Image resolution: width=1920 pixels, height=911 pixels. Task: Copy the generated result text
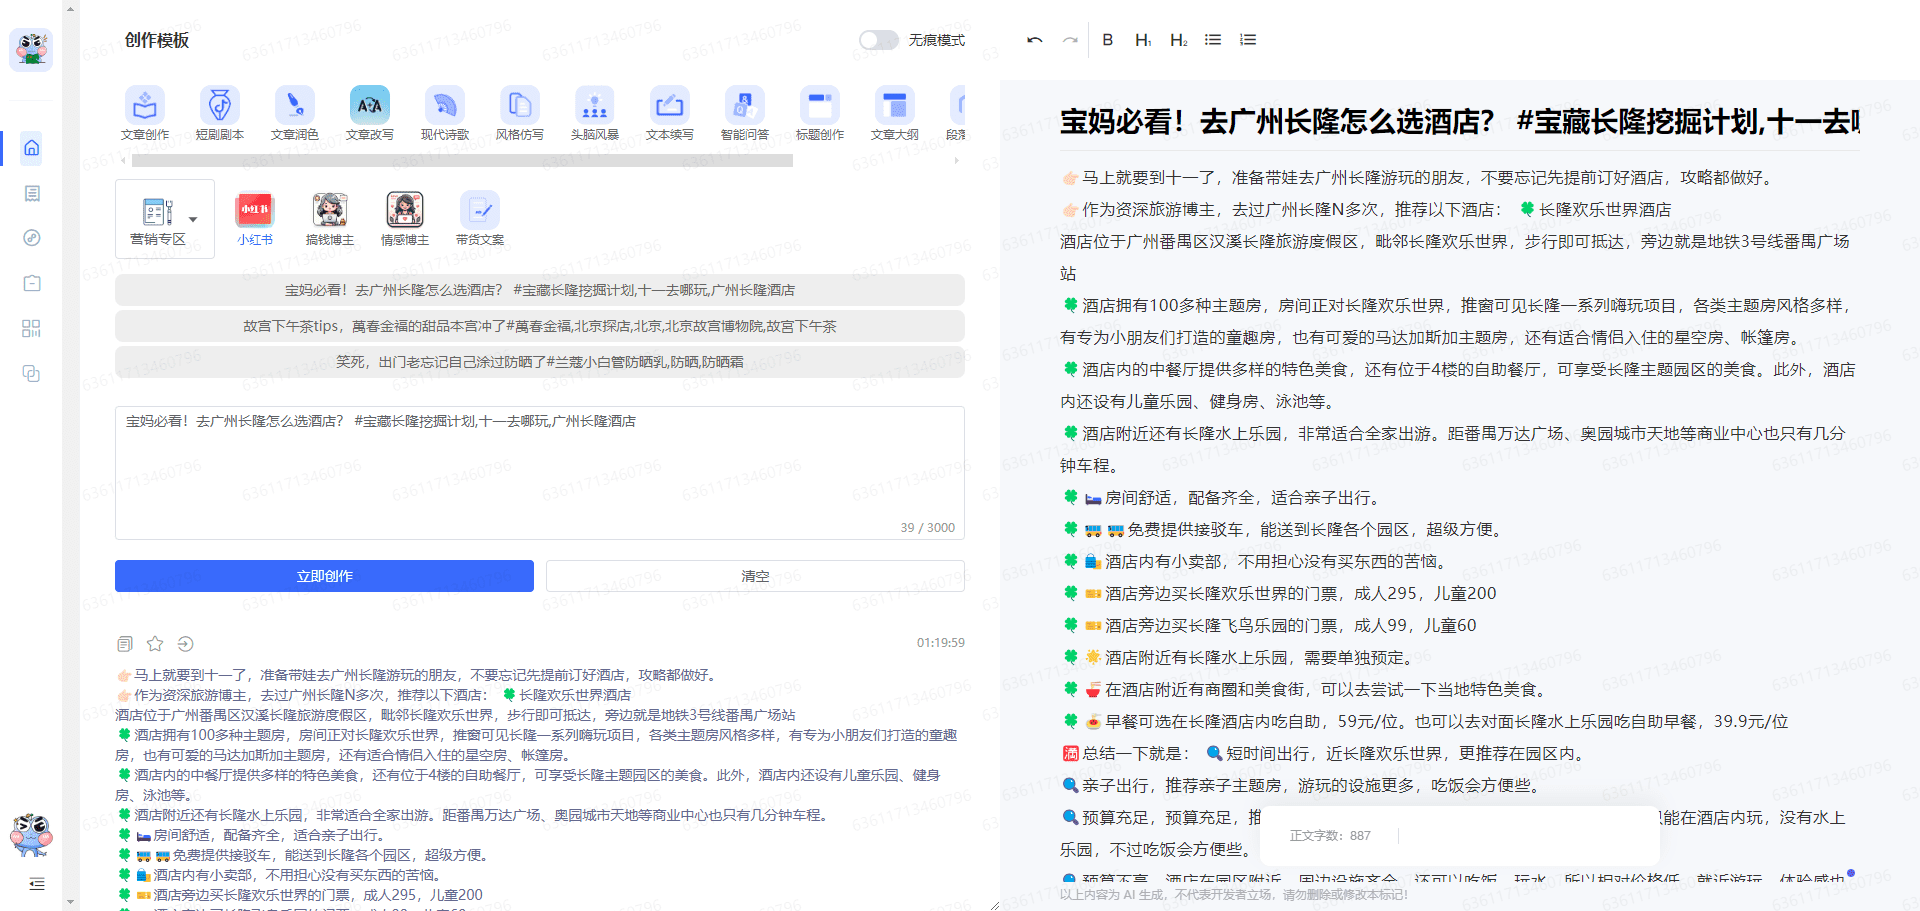click(125, 644)
